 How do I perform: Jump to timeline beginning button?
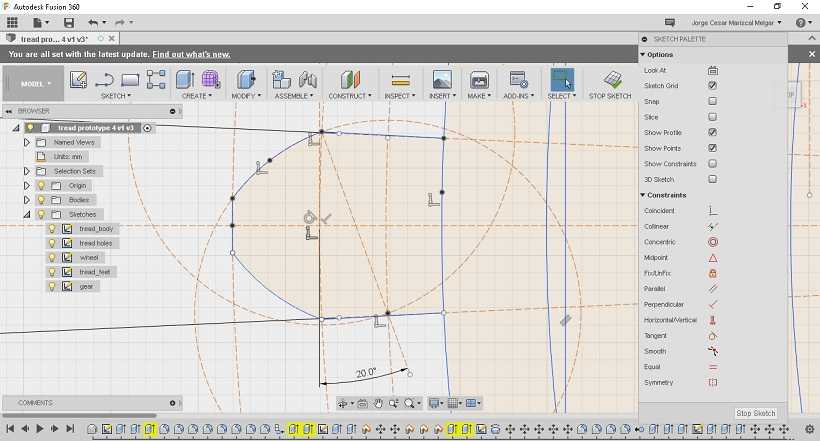10,428
